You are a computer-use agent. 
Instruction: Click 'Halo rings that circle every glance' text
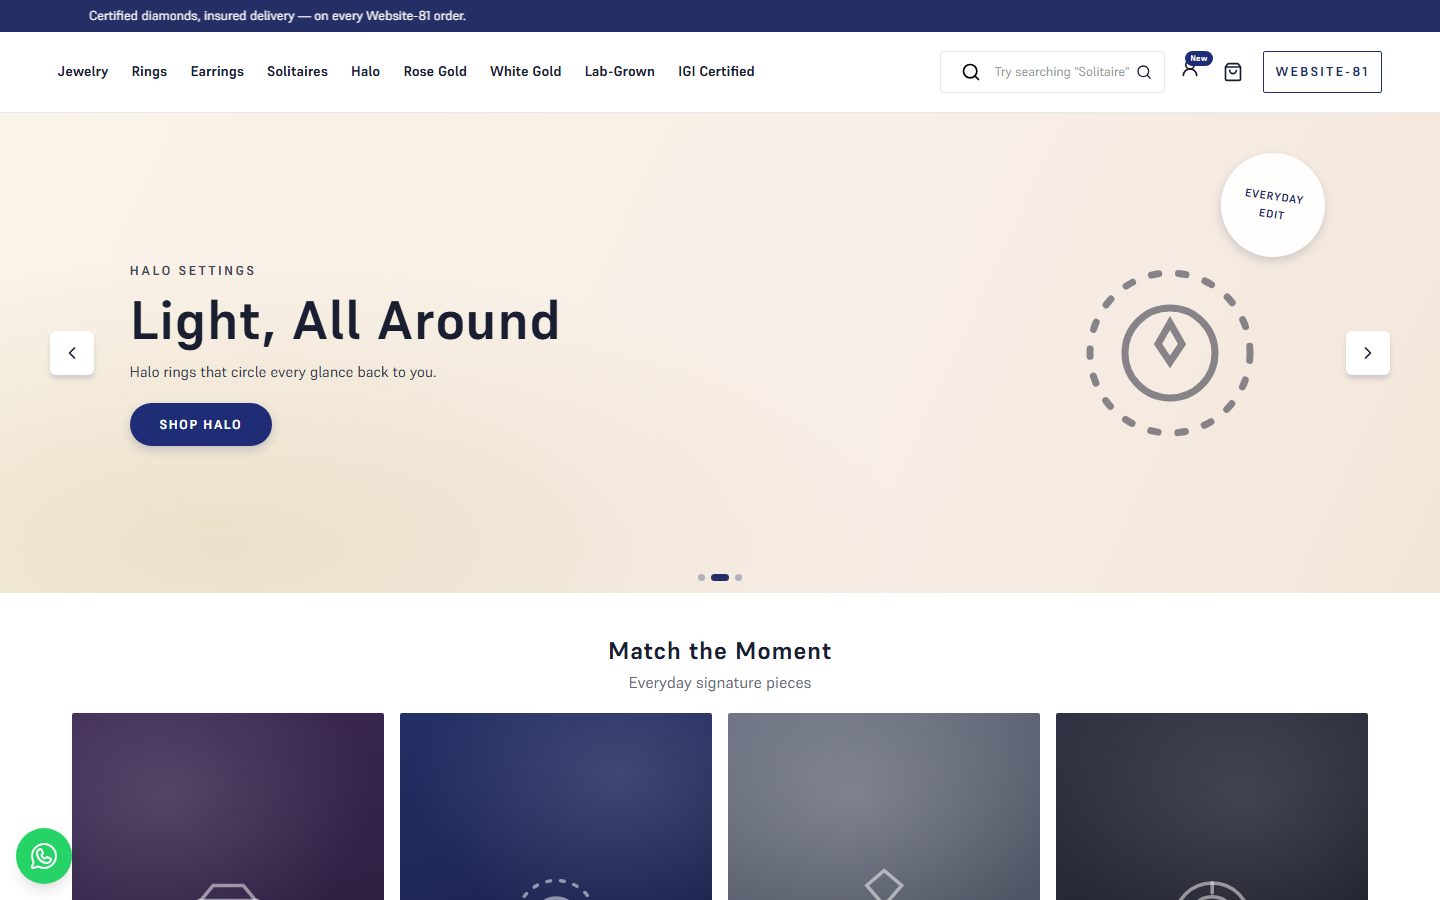pos(283,372)
